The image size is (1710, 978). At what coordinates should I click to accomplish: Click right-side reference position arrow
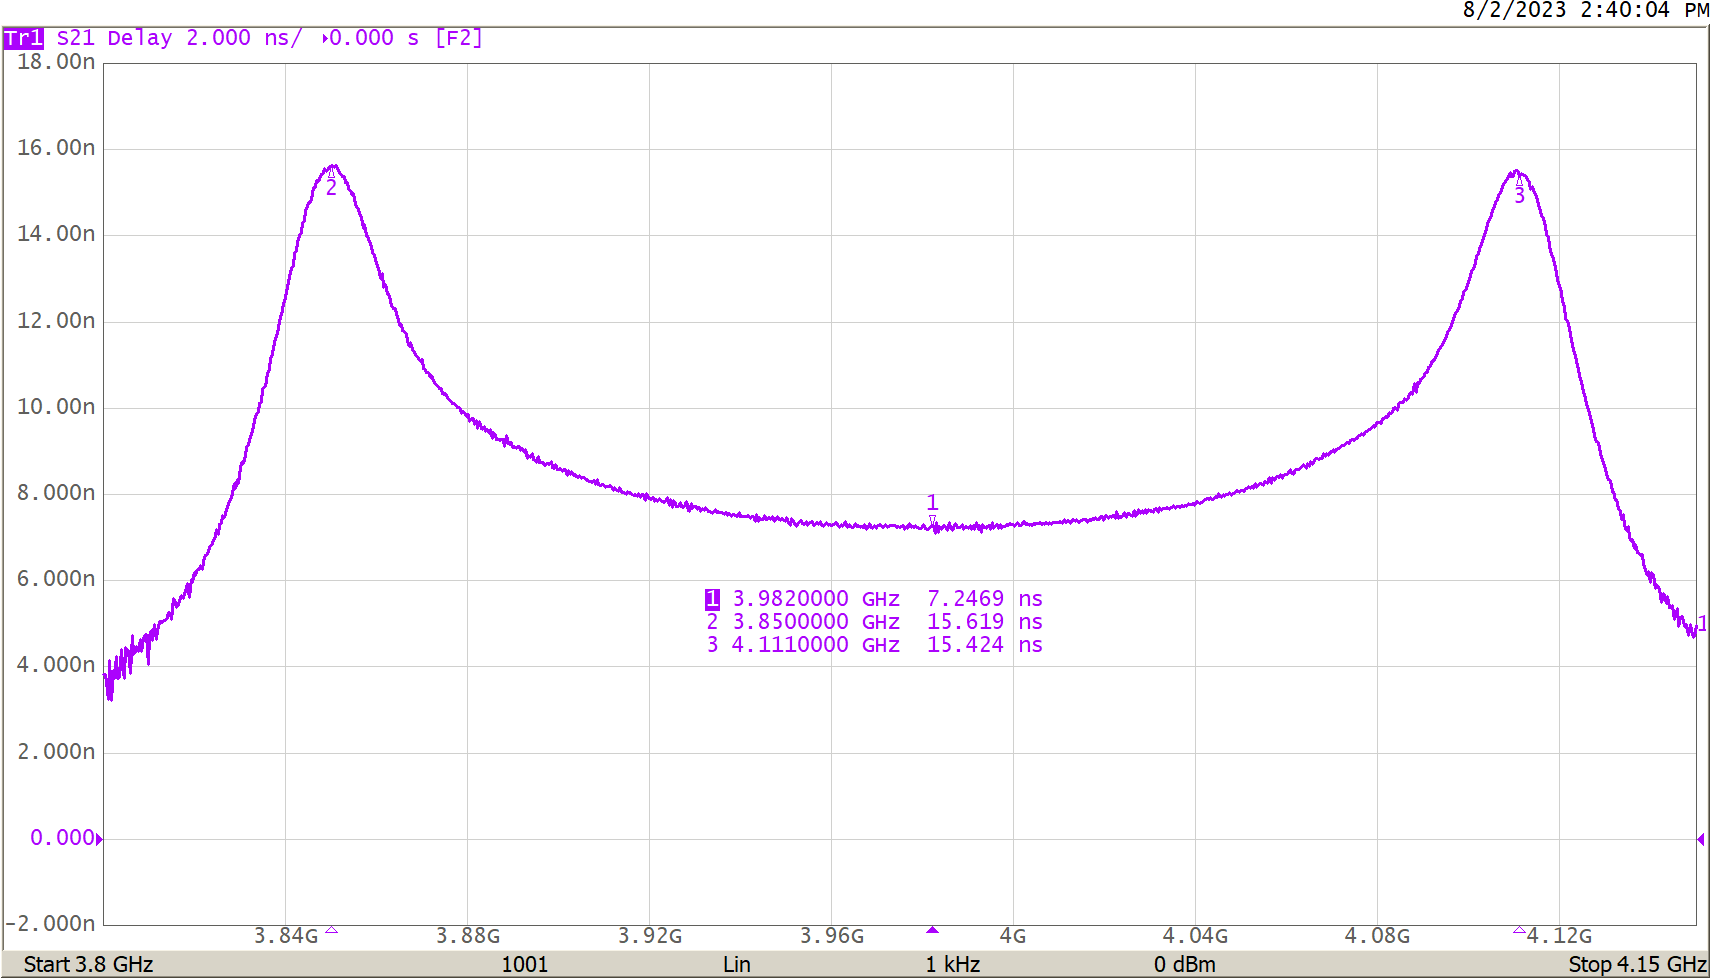coord(1700,839)
